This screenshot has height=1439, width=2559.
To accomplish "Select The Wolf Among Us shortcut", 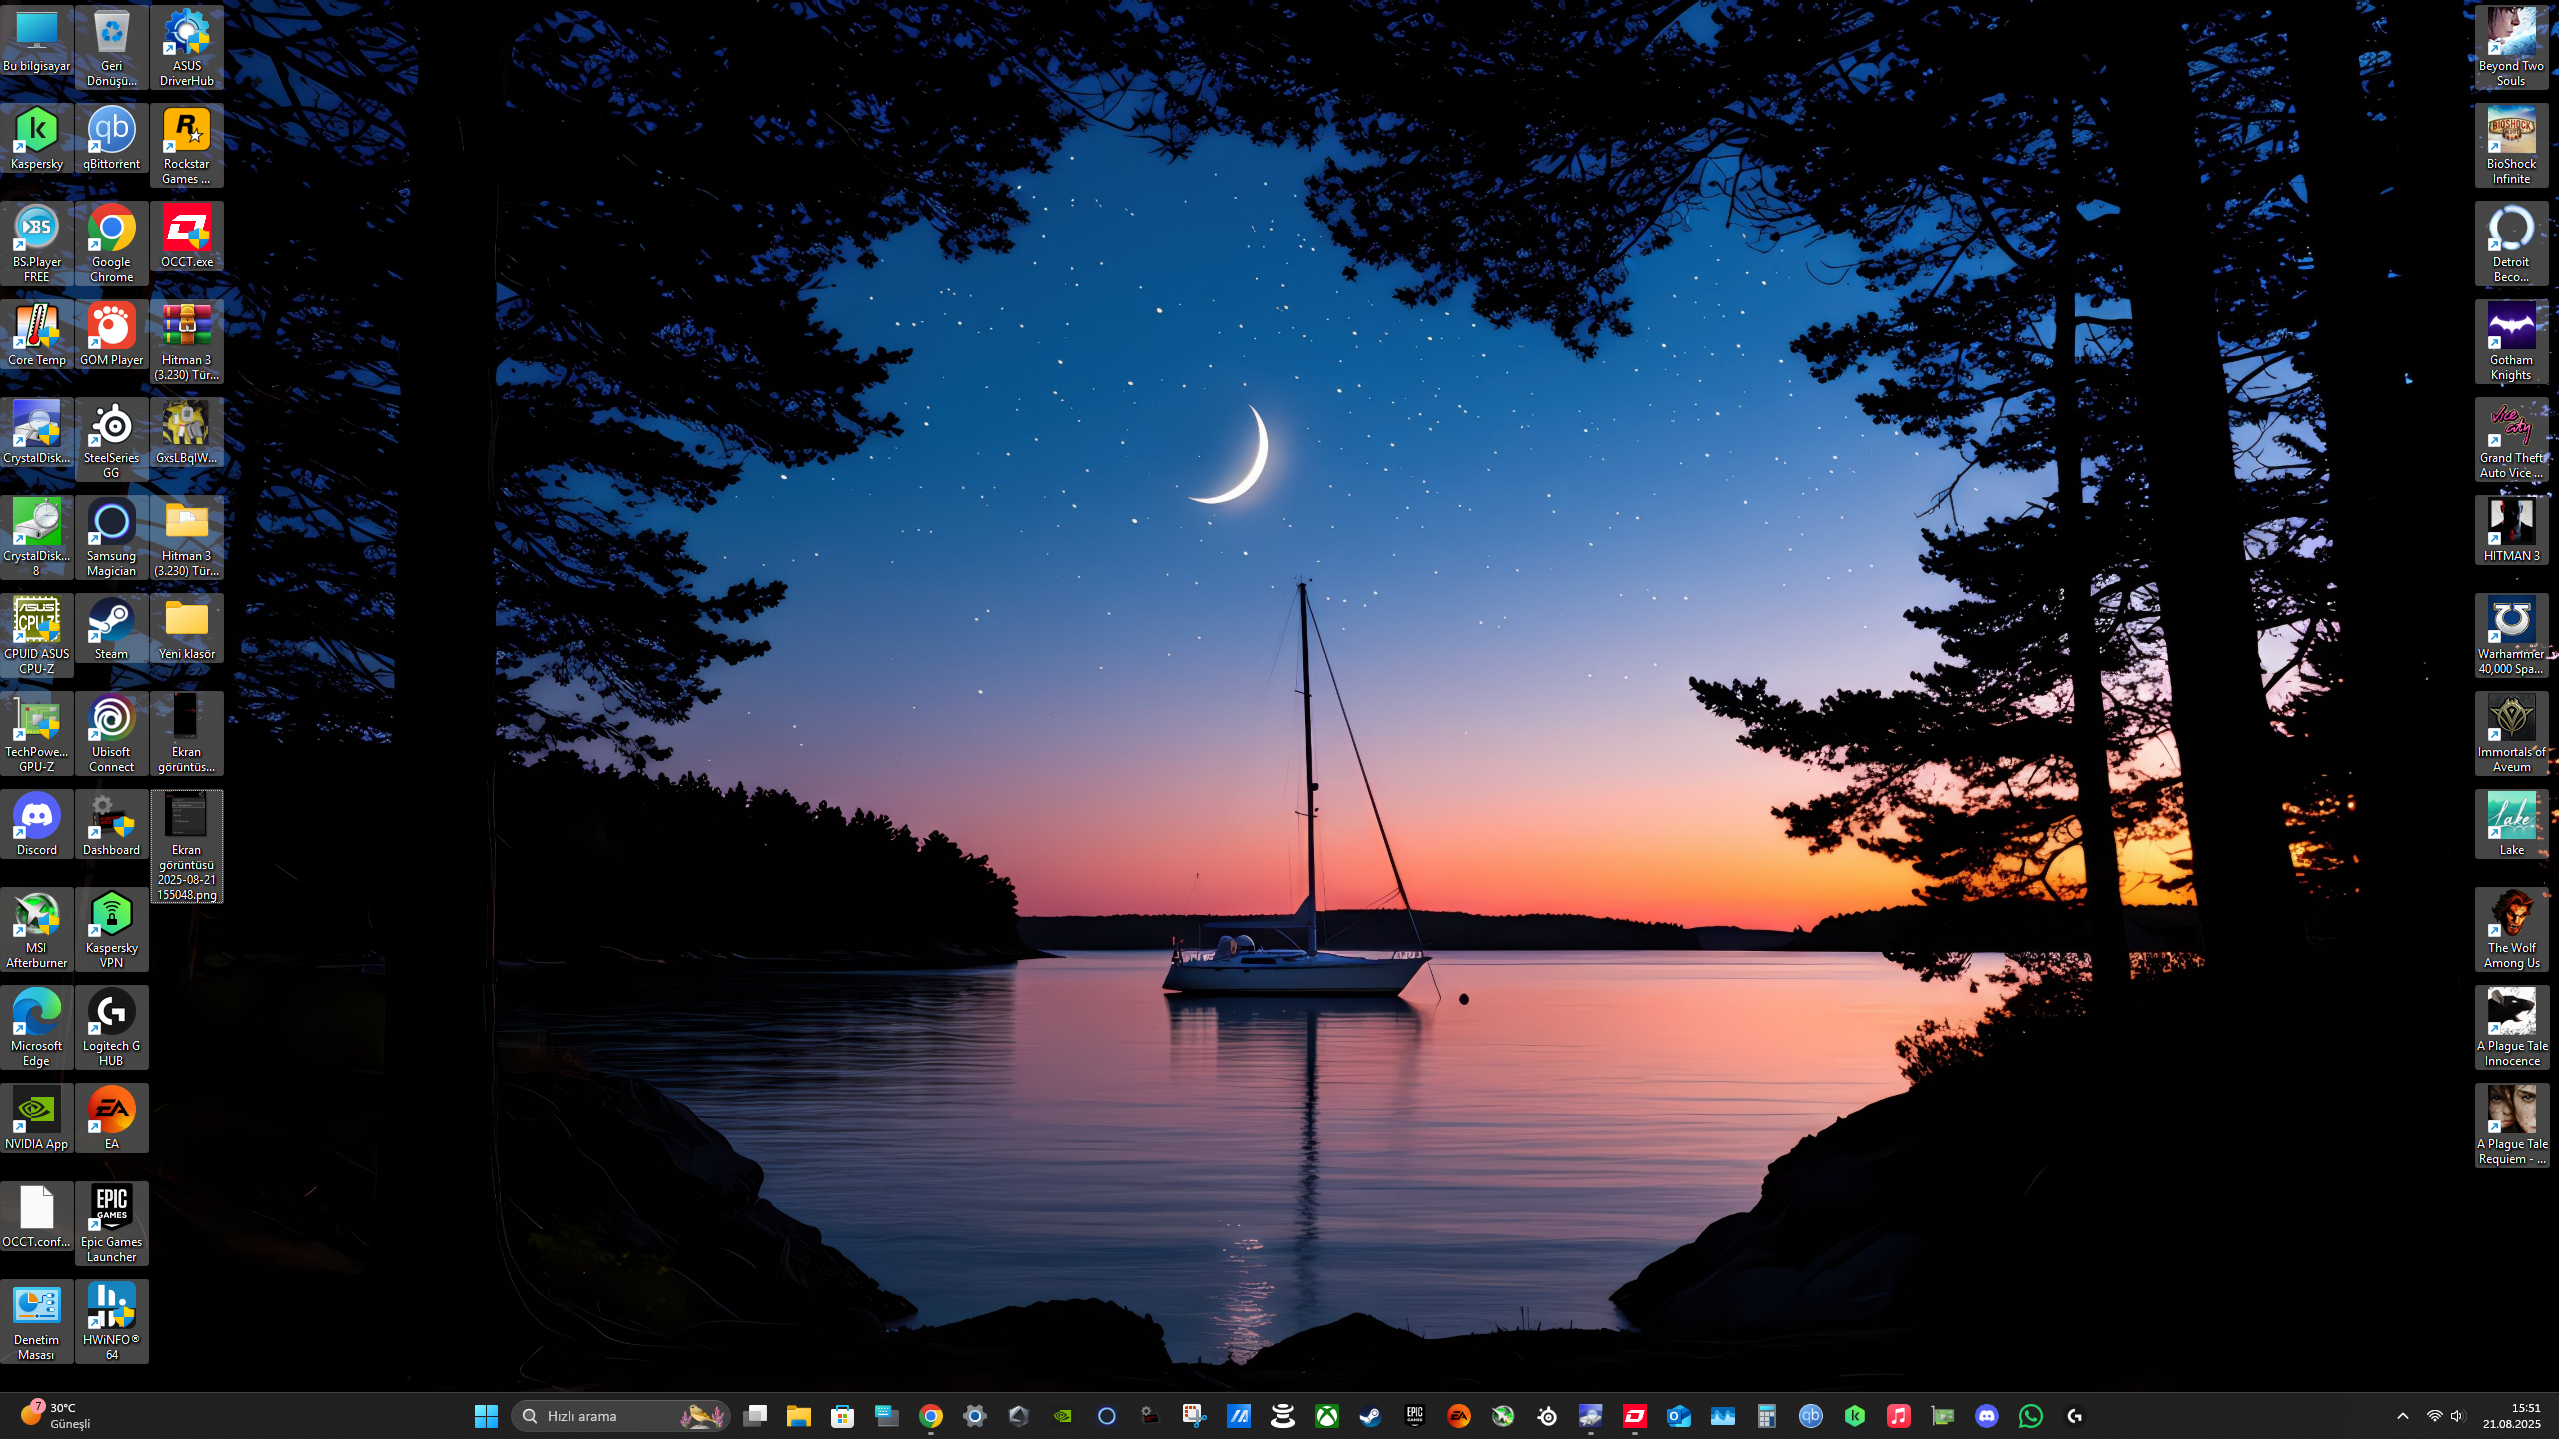I will (x=2511, y=929).
